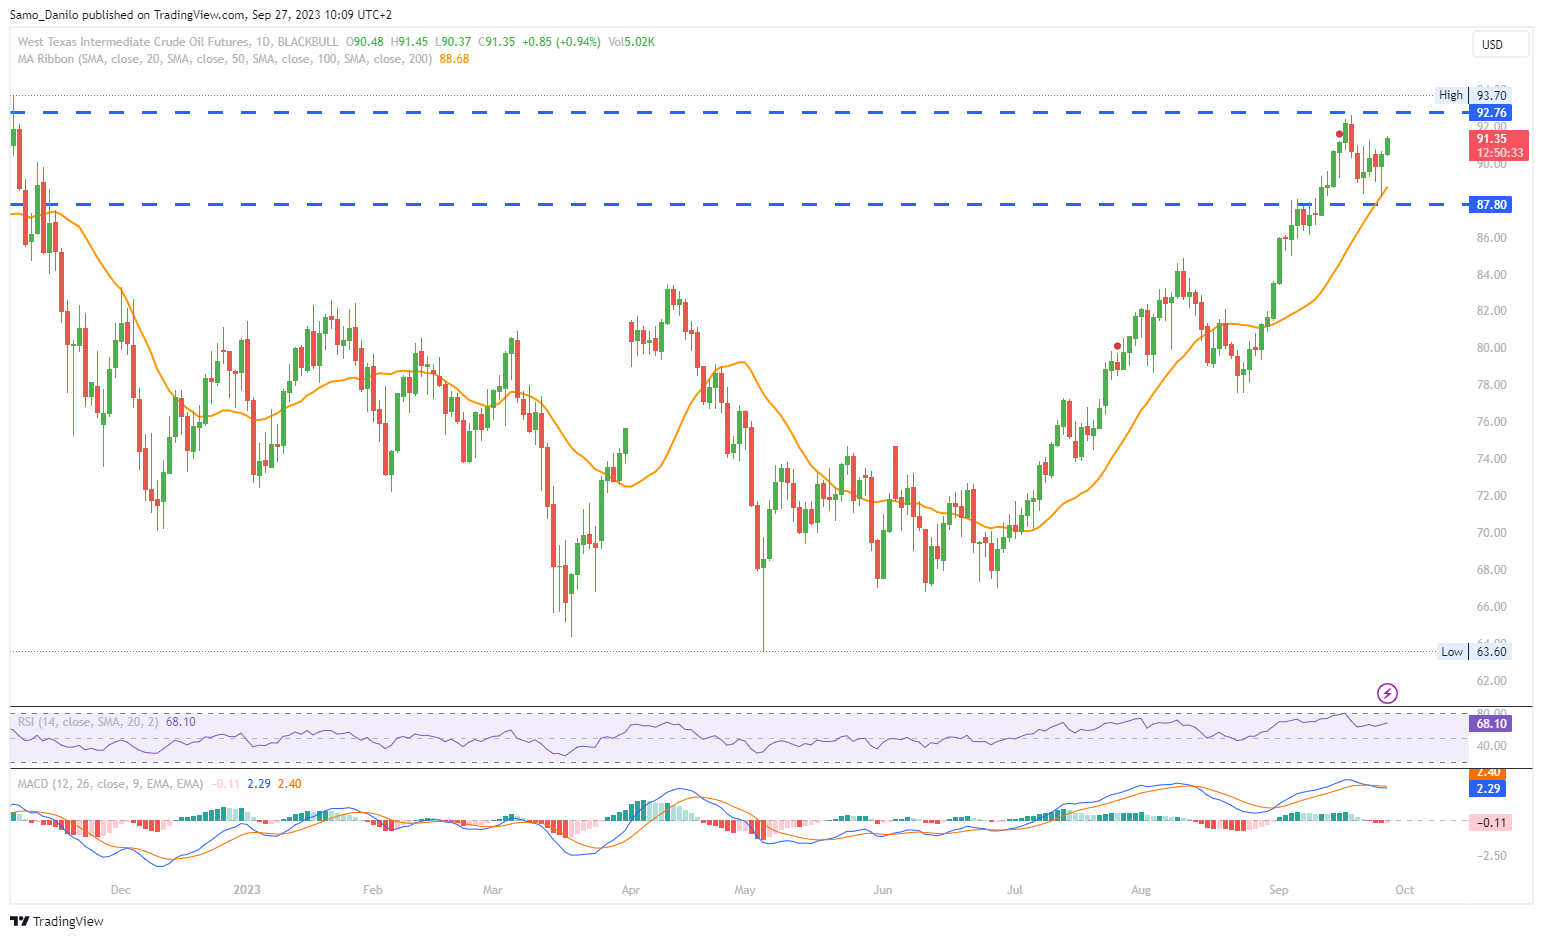Click the 2023 label on the time axis

[x=246, y=890]
